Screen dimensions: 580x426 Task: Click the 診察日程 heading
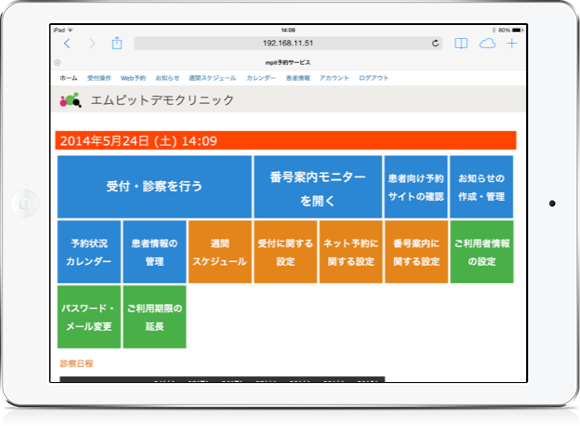click(77, 364)
